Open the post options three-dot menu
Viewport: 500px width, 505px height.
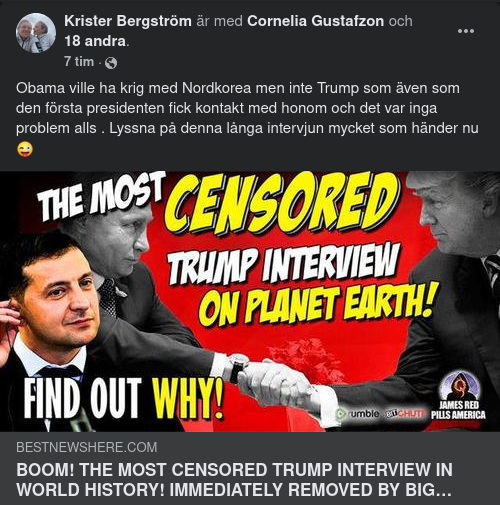466,31
